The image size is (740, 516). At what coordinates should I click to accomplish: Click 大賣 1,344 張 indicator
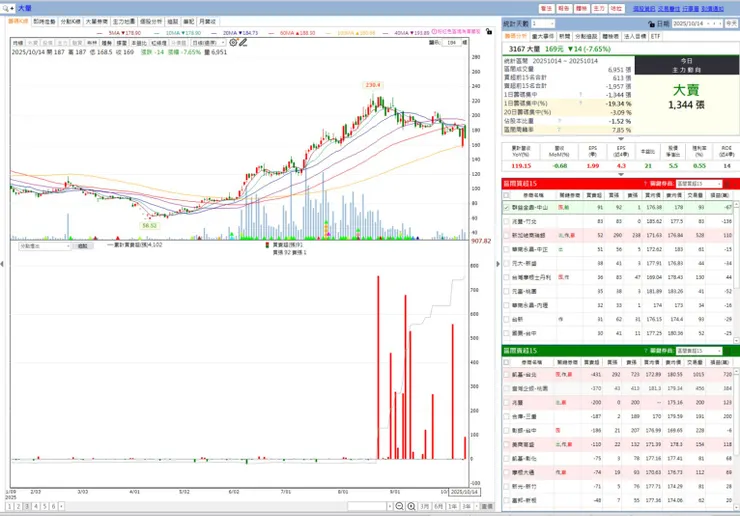(x=687, y=97)
